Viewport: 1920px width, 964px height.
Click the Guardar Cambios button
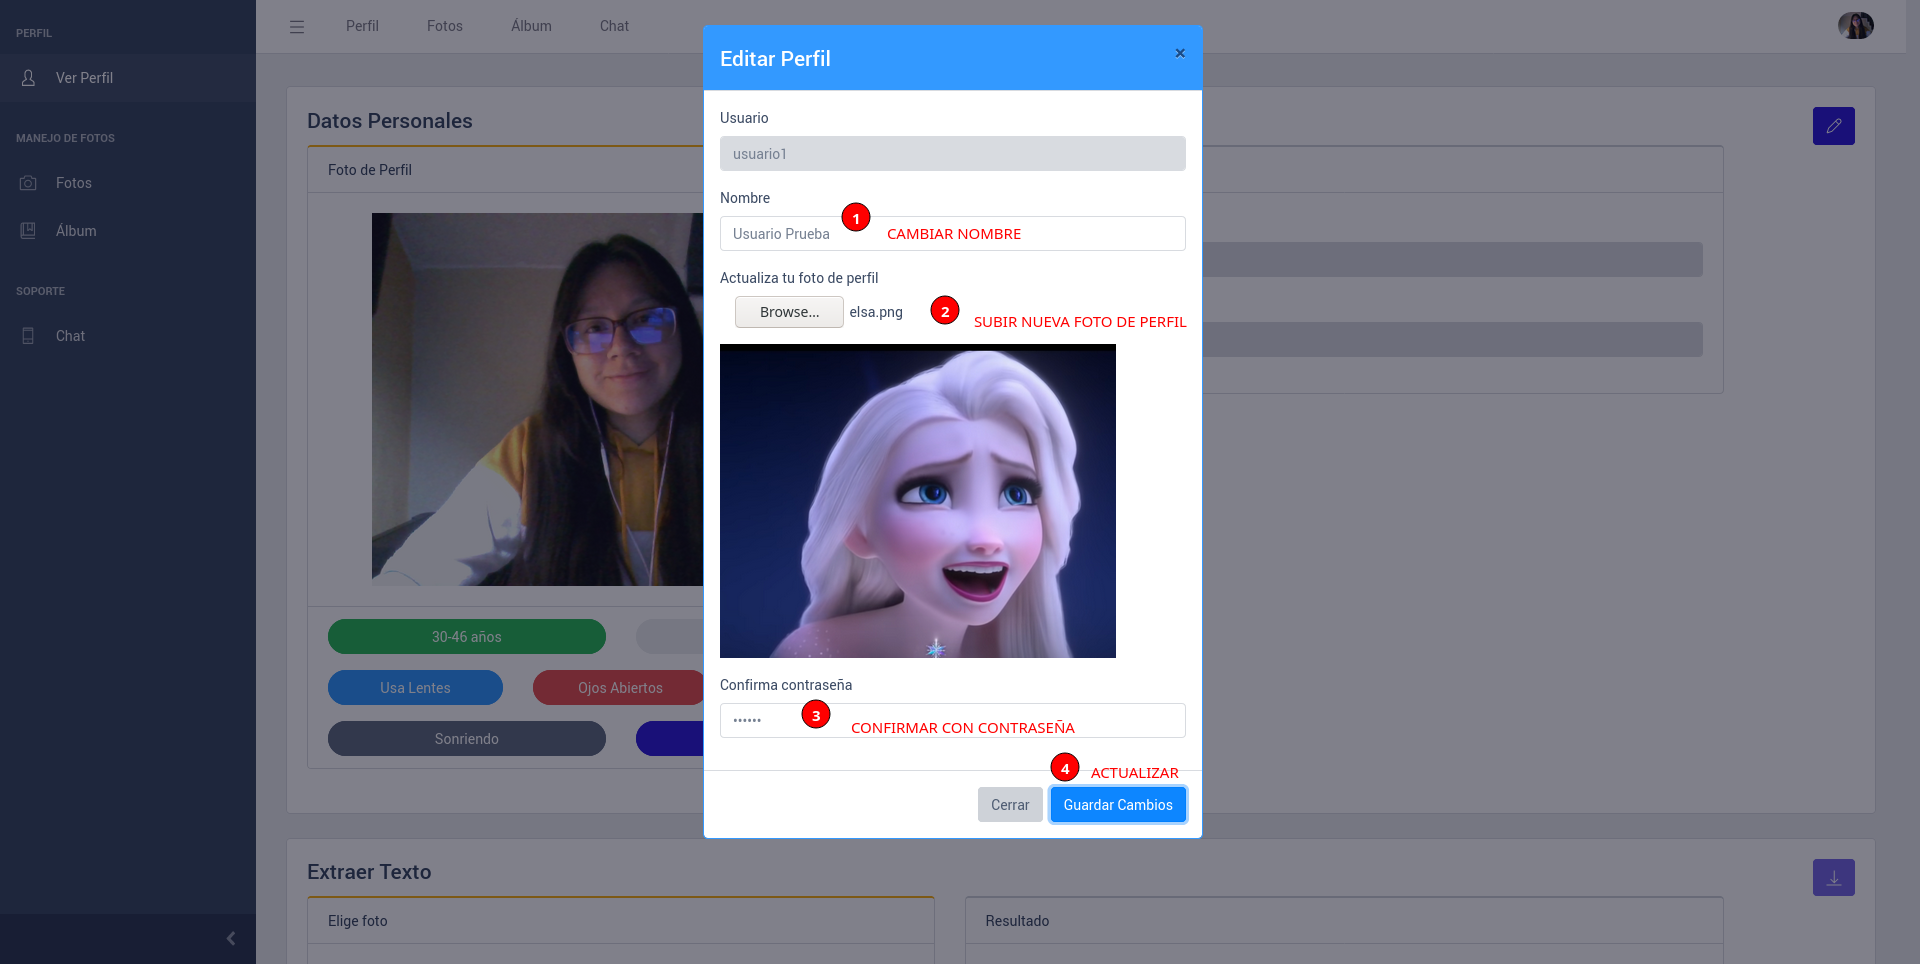tap(1118, 805)
